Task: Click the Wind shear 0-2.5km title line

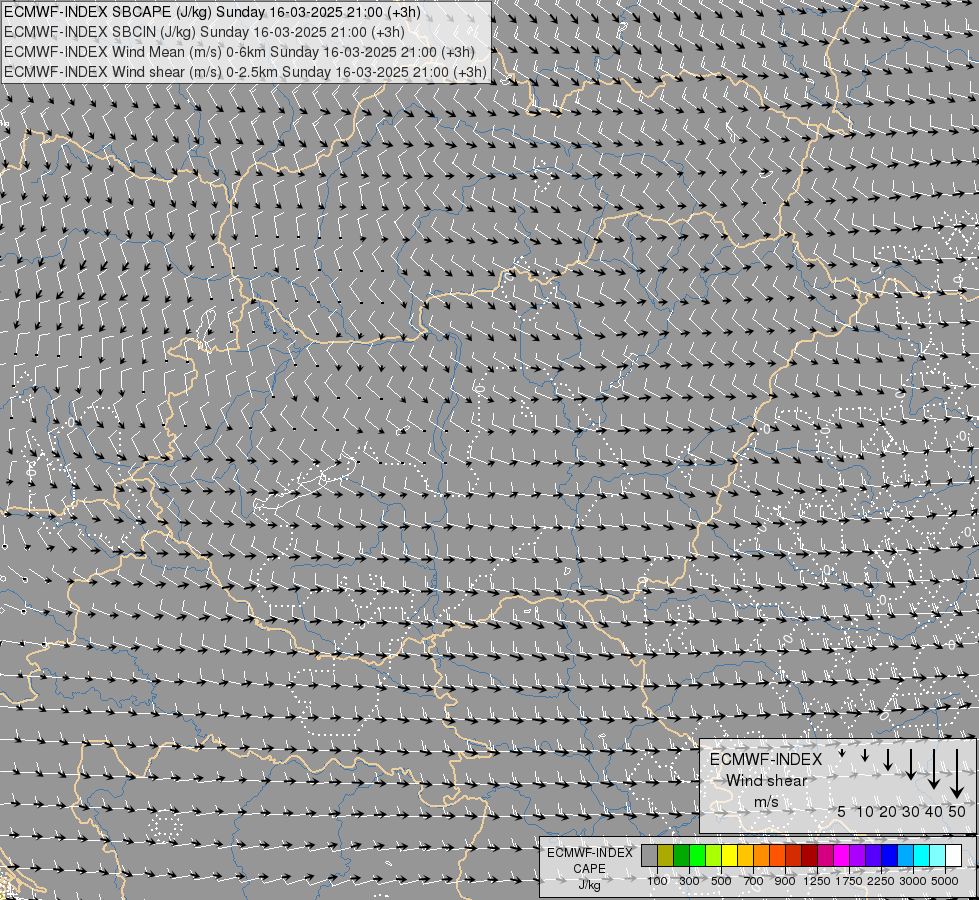Action: (245, 72)
